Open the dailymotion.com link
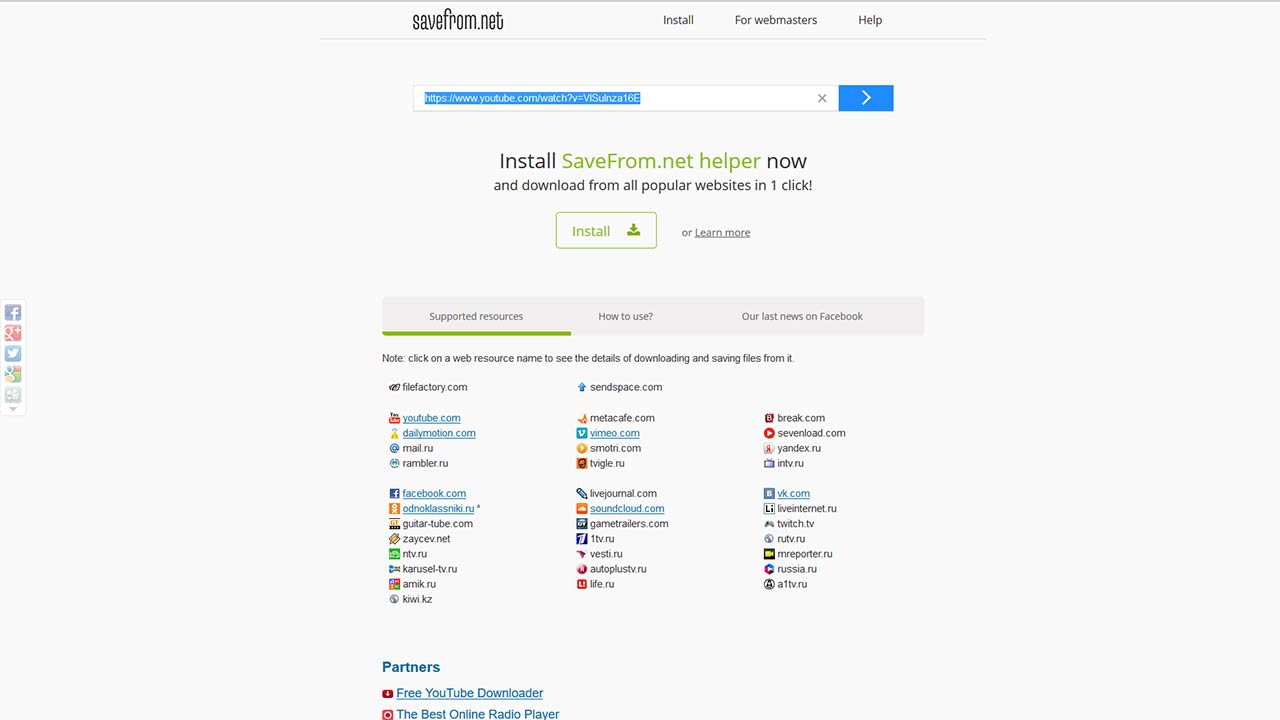The height and width of the screenshot is (720, 1280). pos(439,433)
